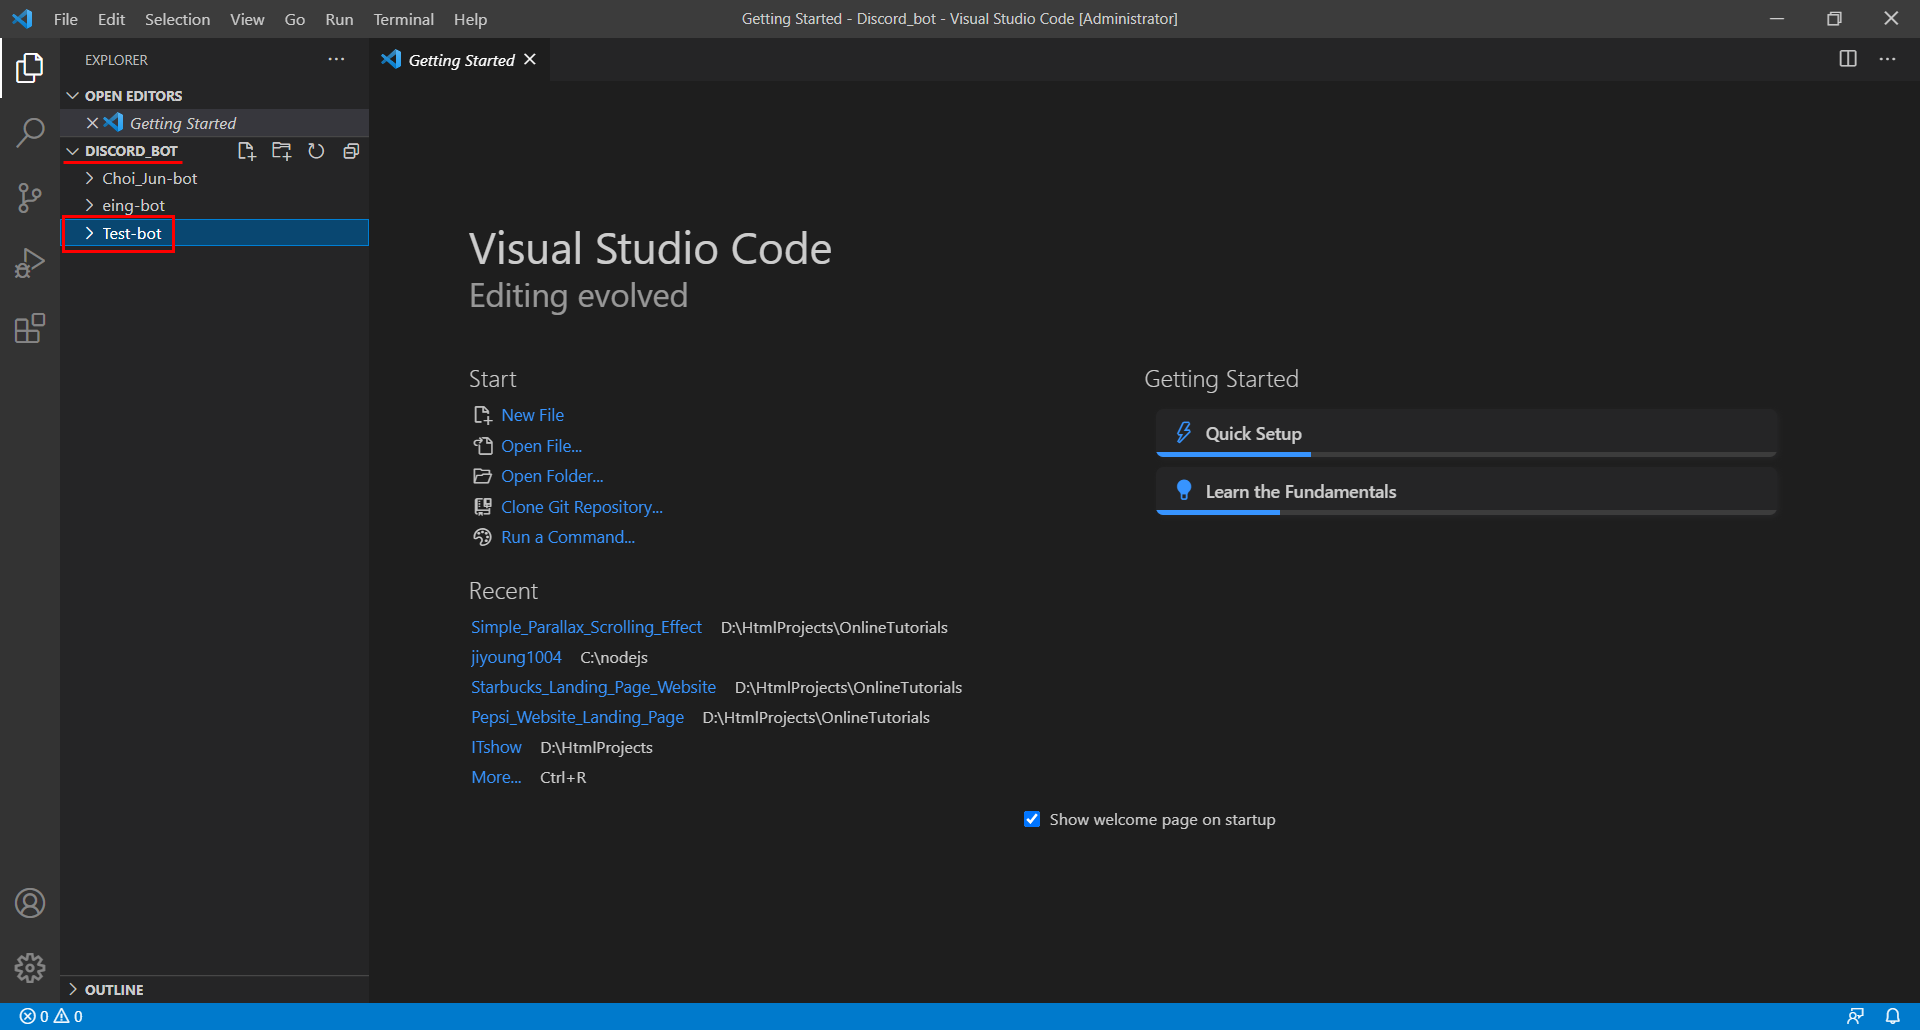Click the New File link
The height and width of the screenshot is (1030, 1920).
click(532, 415)
